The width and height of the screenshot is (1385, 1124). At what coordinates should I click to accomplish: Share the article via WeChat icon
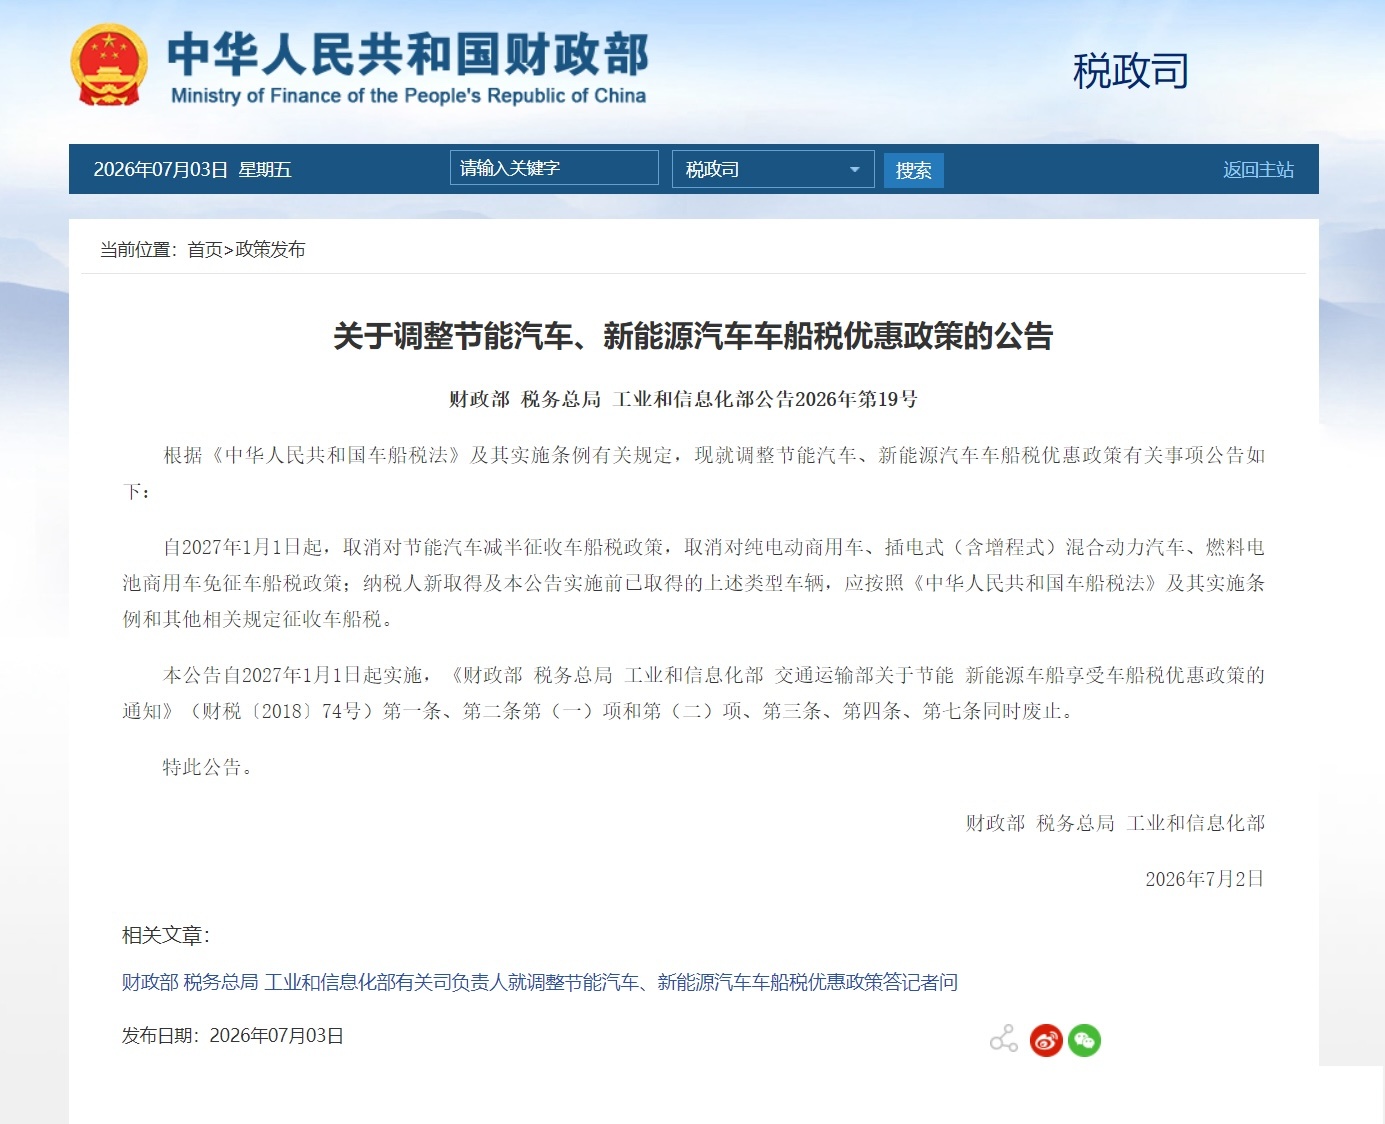tap(1085, 1040)
